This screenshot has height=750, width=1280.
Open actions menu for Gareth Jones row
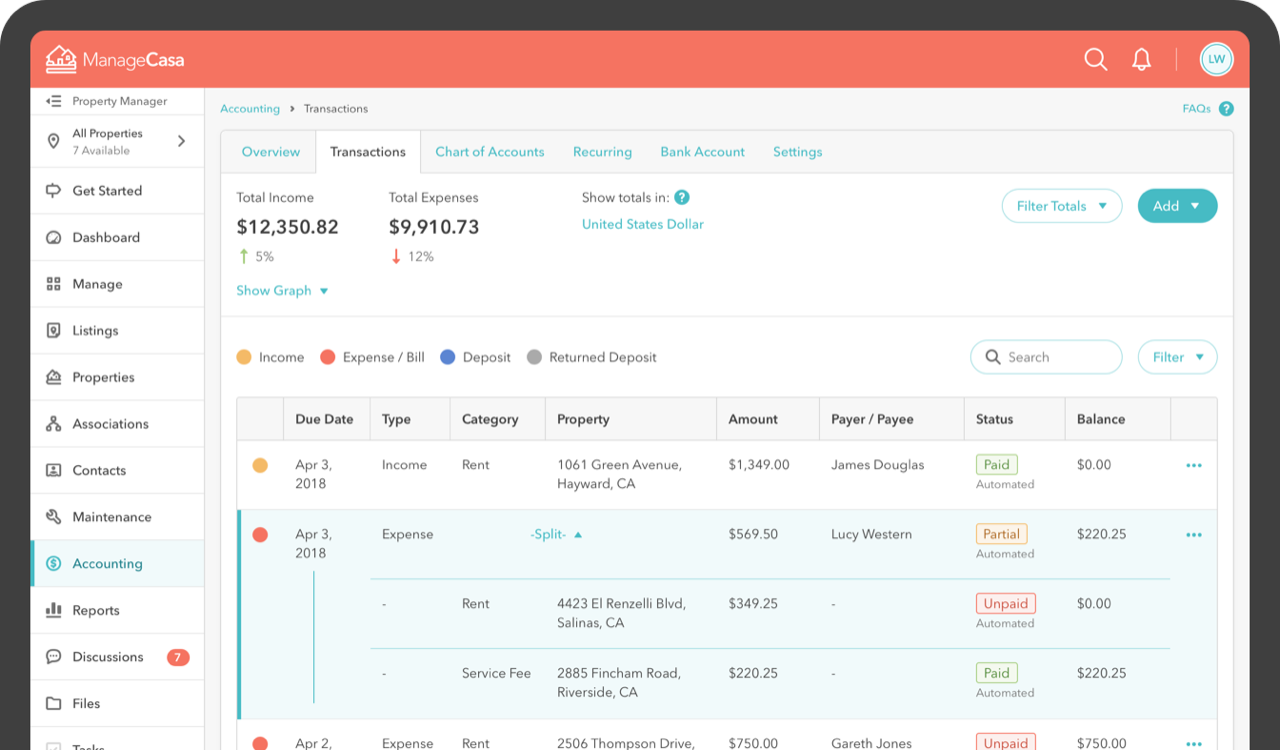(x=1194, y=743)
